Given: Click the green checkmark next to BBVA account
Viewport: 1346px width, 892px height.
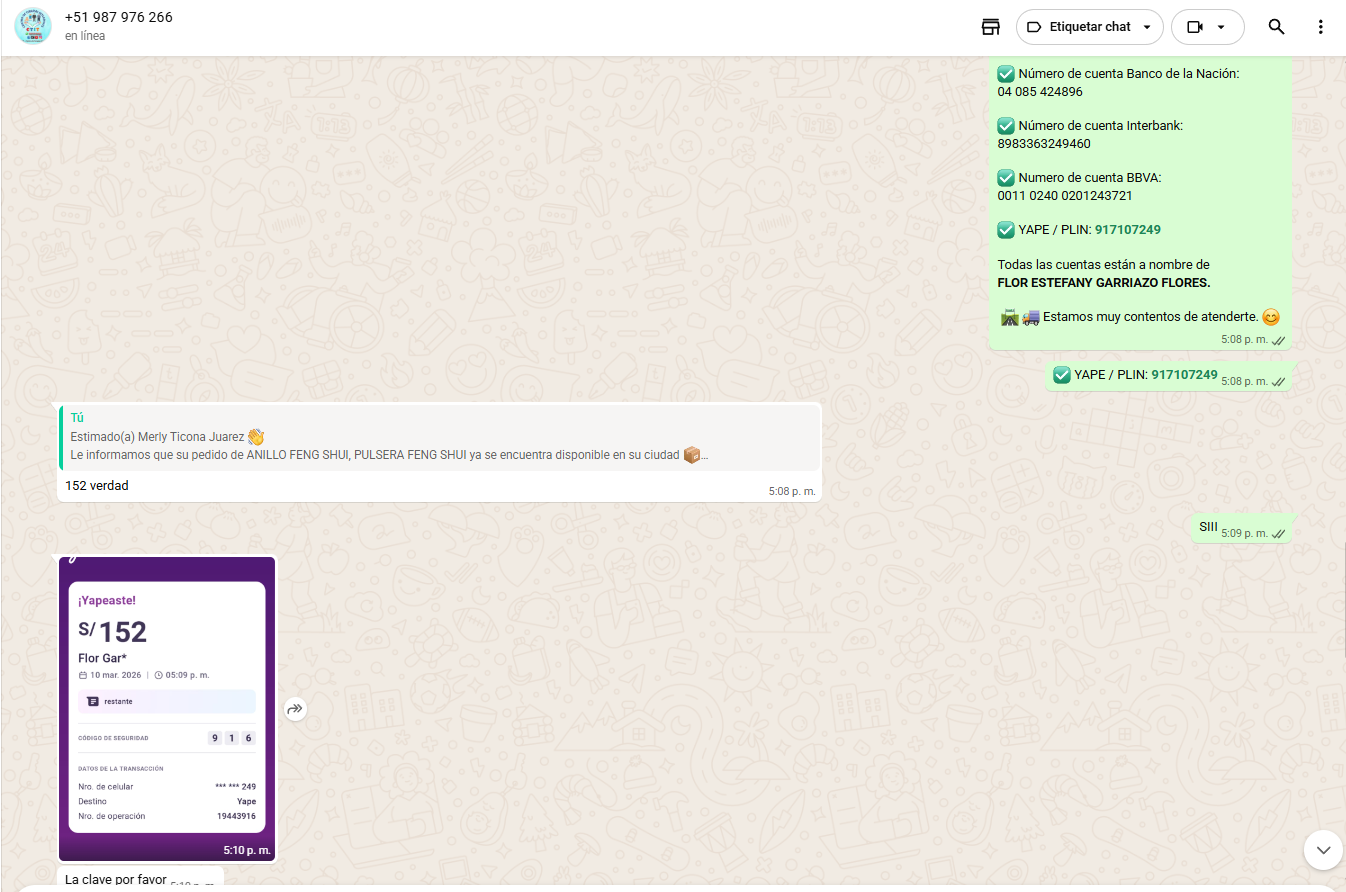Looking at the screenshot, I should 1006,178.
